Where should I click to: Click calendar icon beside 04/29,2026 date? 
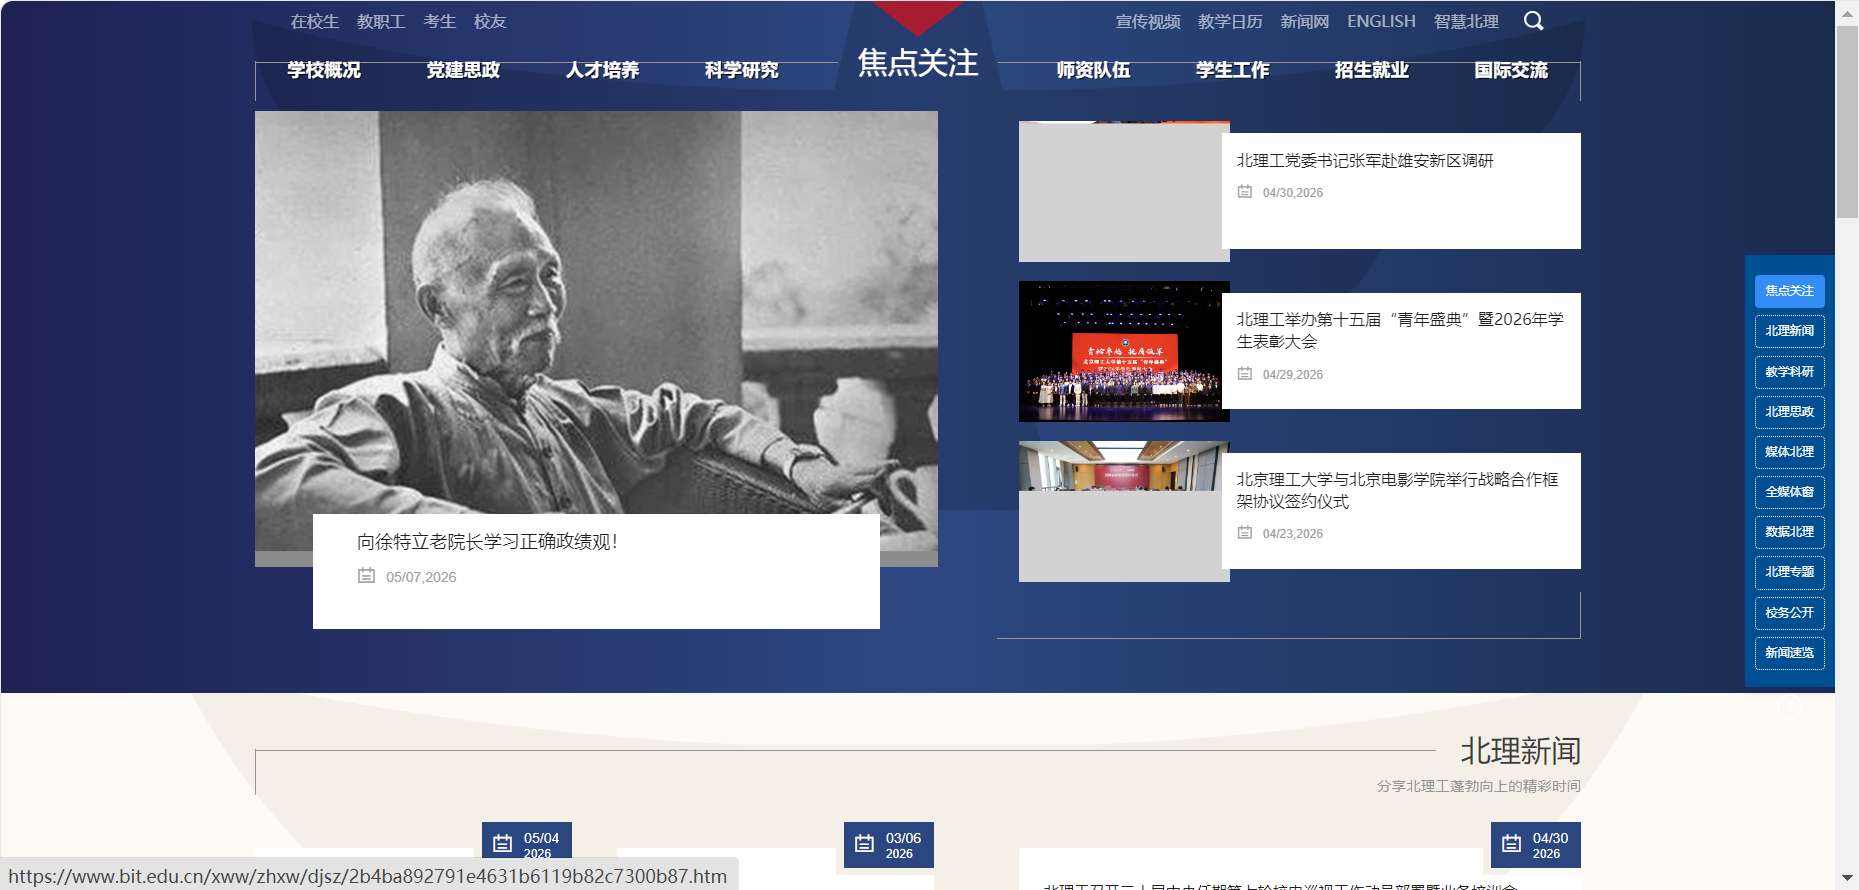pos(1245,373)
